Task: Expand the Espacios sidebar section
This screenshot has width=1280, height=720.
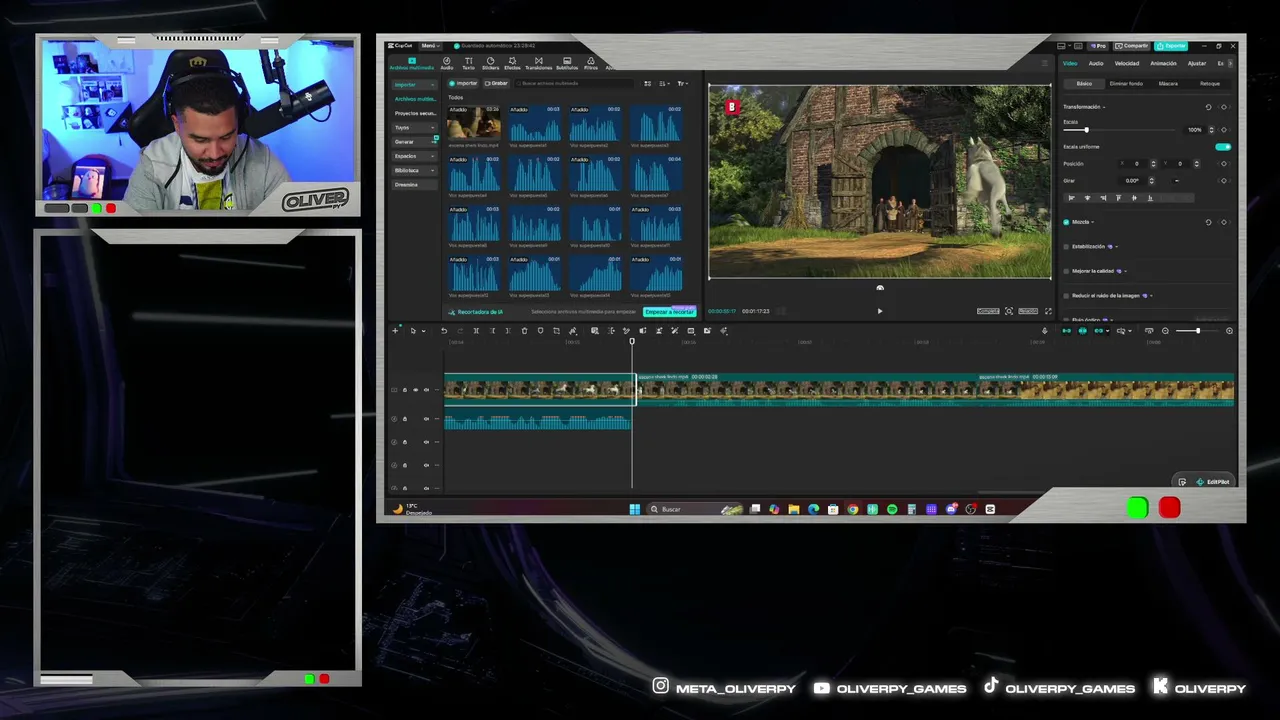Action: tap(413, 156)
